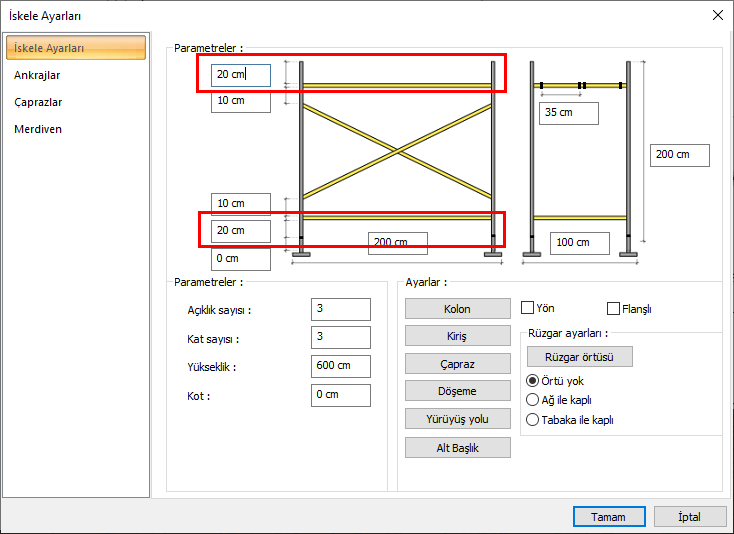Select İskele Ayarları in the sidebar
The width and height of the screenshot is (734, 534).
[76, 48]
